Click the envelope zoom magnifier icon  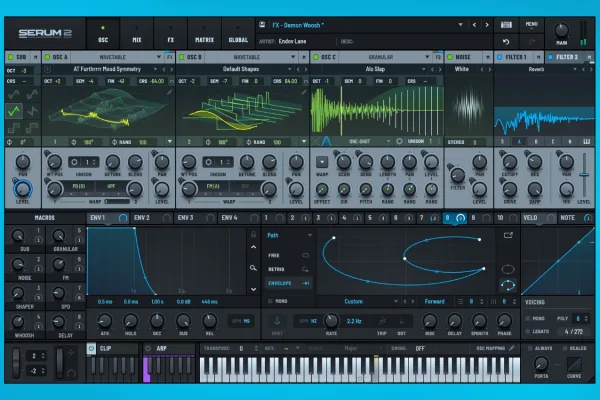[x=253, y=268]
